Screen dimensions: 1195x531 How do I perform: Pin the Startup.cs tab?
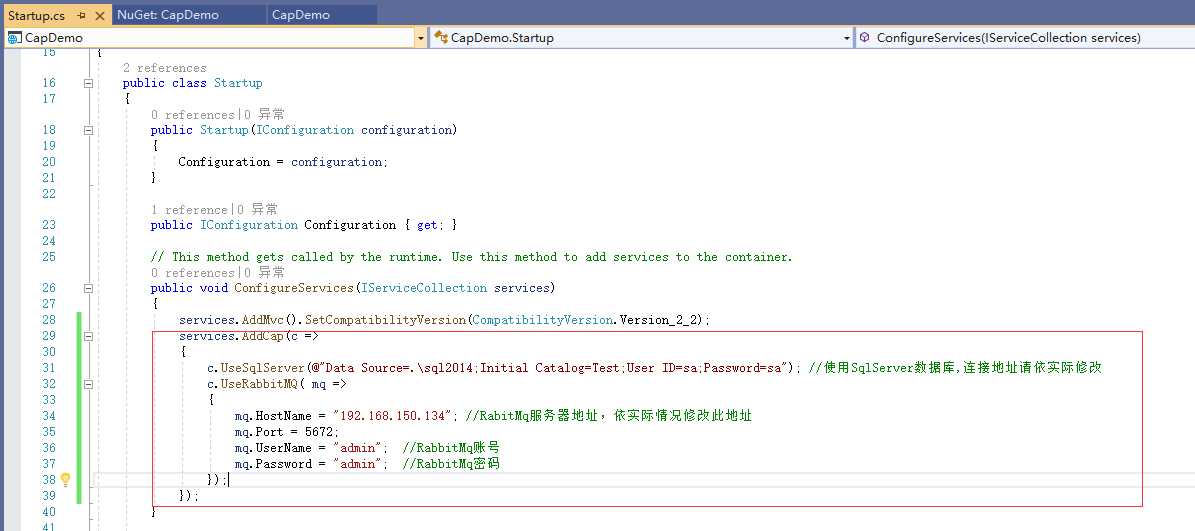pos(82,15)
